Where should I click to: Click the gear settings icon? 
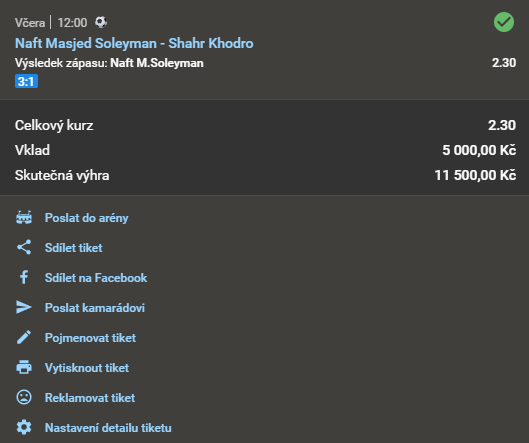24,427
